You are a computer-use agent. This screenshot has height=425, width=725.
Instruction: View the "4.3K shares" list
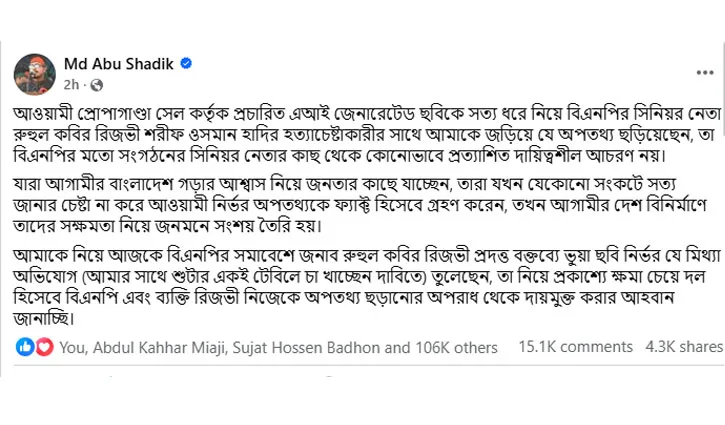(684, 347)
